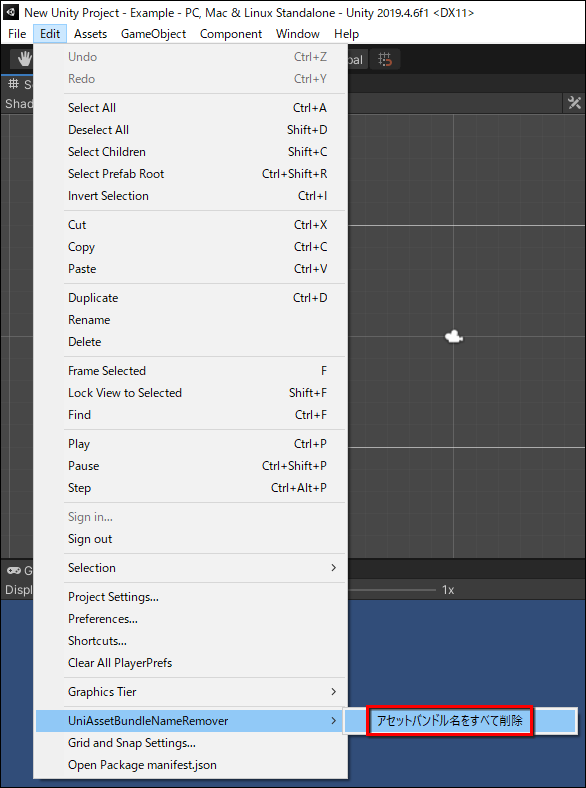586x788 pixels.
Task: Click Cut in the Edit menu
Action: [190, 225]
